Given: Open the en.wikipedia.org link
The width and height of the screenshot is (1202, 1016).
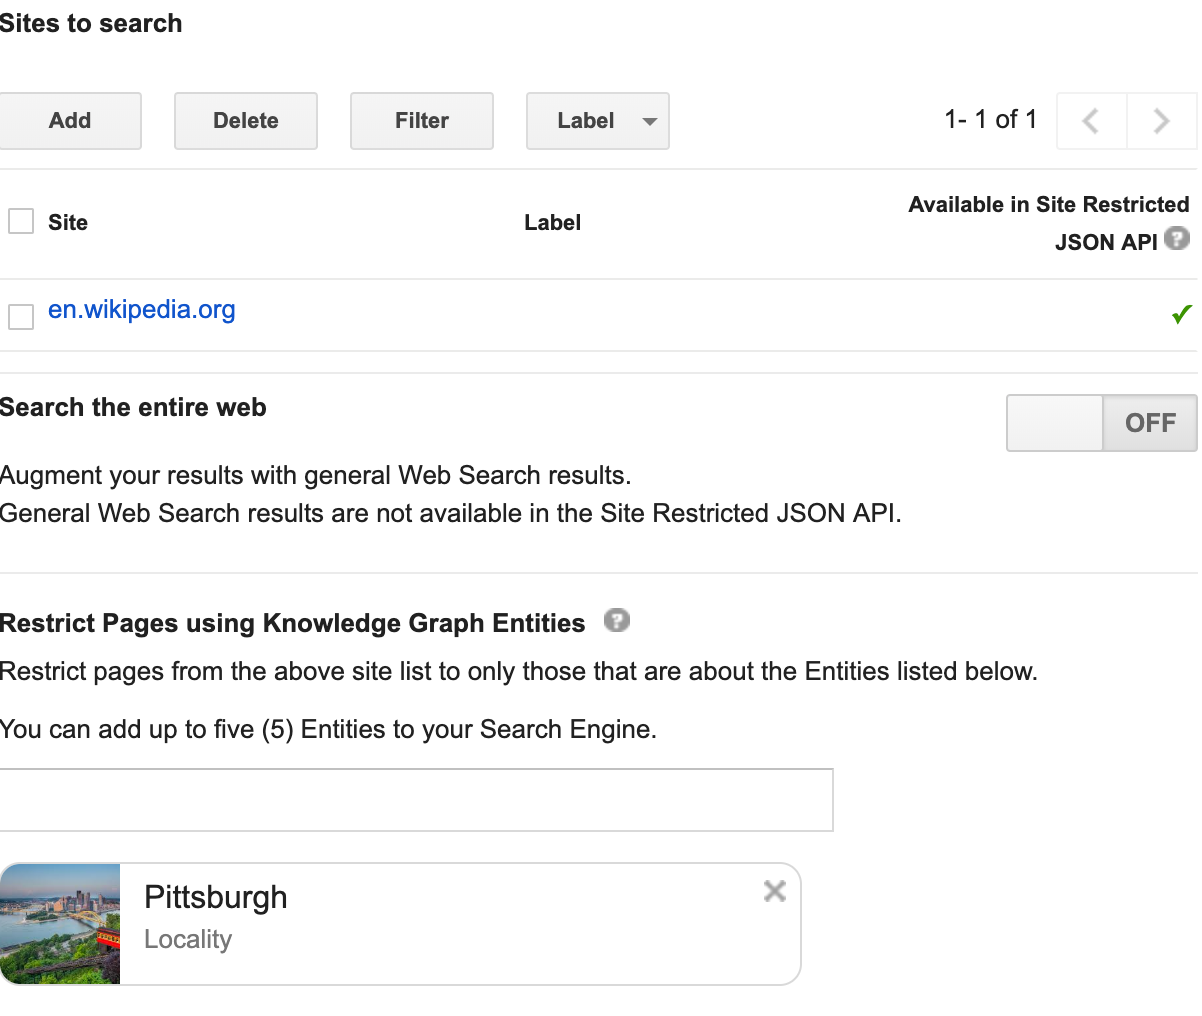Looking at the screenshot, I should 142,310.
